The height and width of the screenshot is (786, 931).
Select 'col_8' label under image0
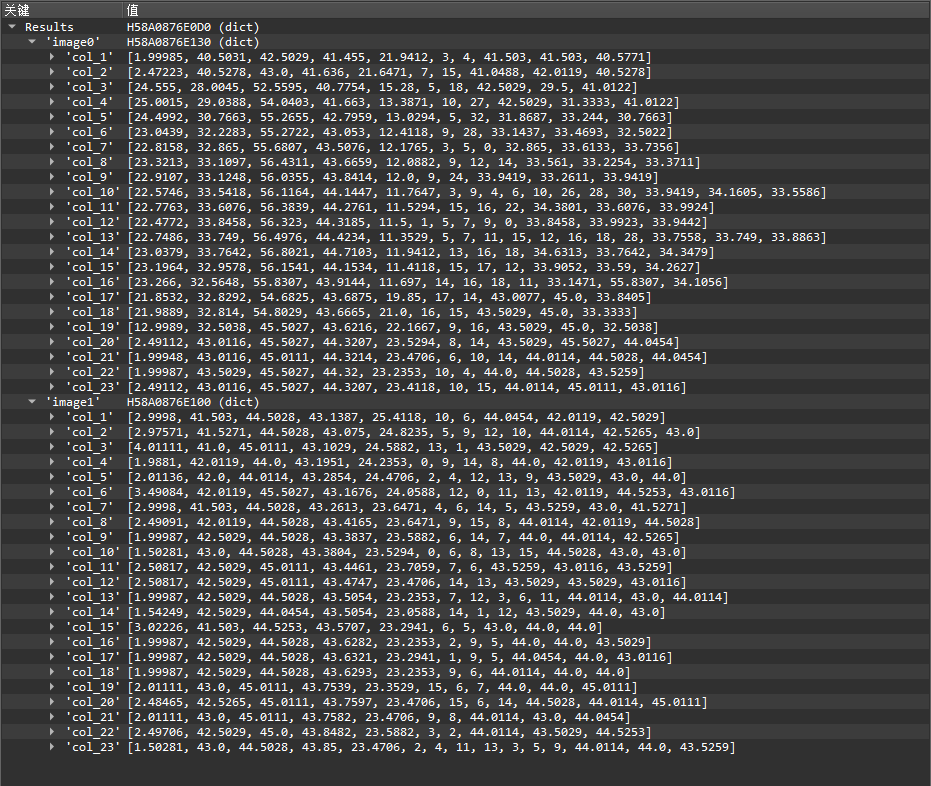tap(89, 162)
